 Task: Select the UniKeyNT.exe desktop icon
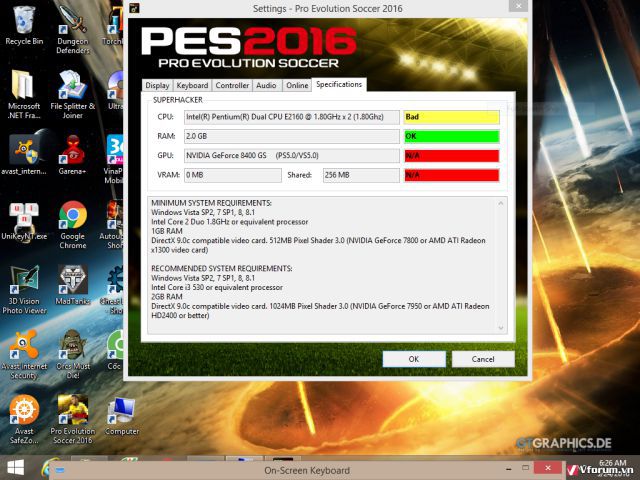(24, 220)
